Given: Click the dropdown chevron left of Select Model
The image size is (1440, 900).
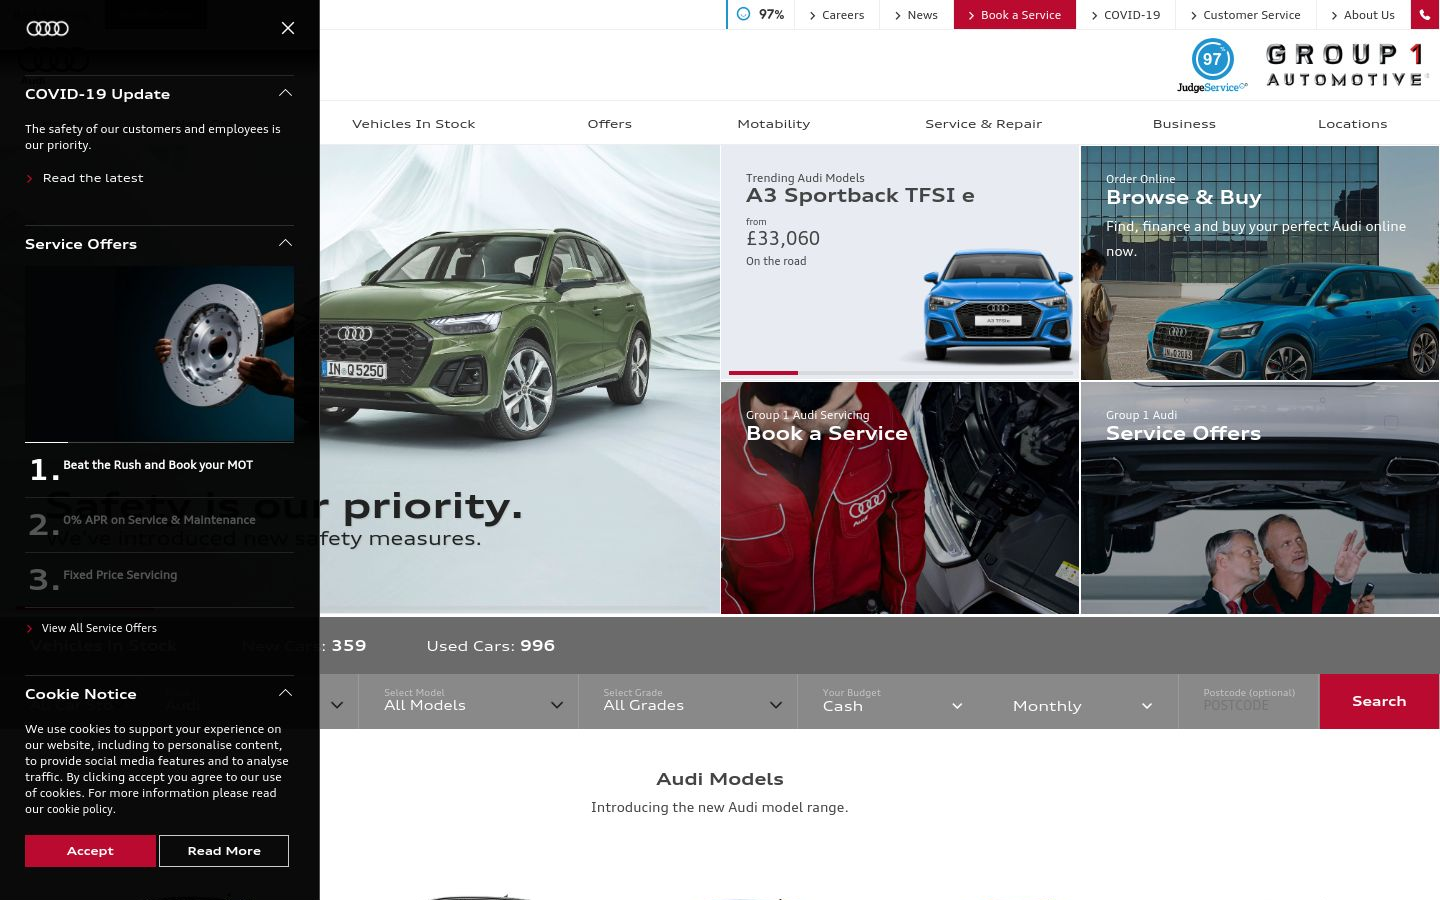Looking at the screenshot, I should [x=337, y=705].
